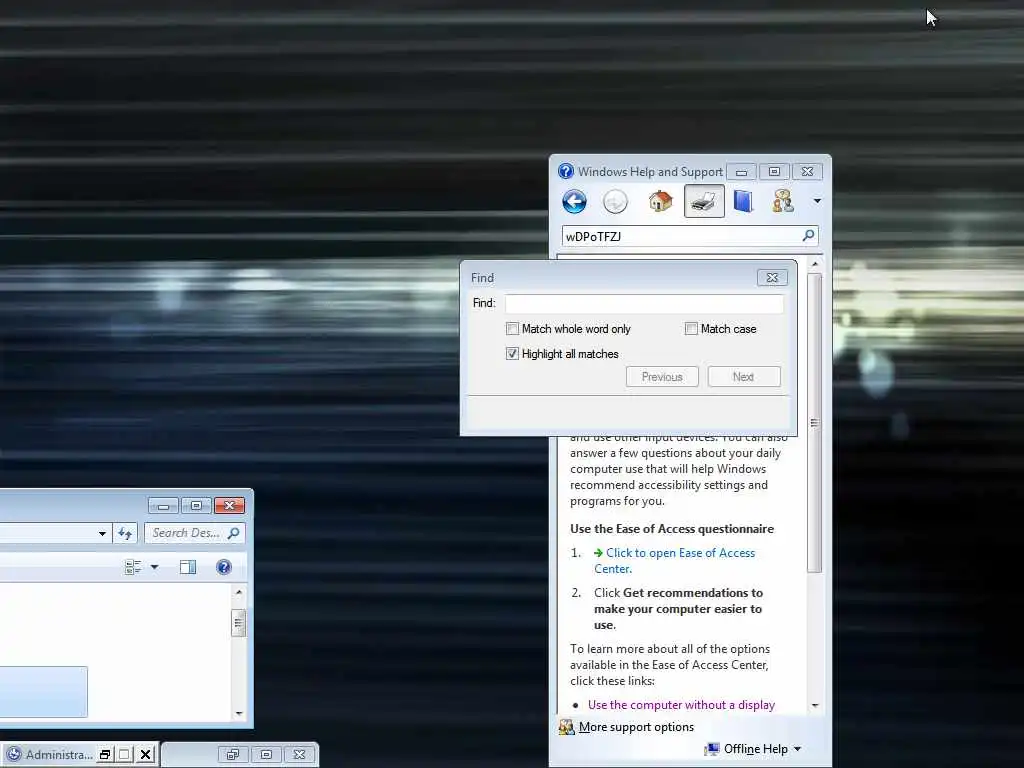This screenshot has height=768, width=1024.
Task: Close the Find dialog
Action: pos(773,278)
